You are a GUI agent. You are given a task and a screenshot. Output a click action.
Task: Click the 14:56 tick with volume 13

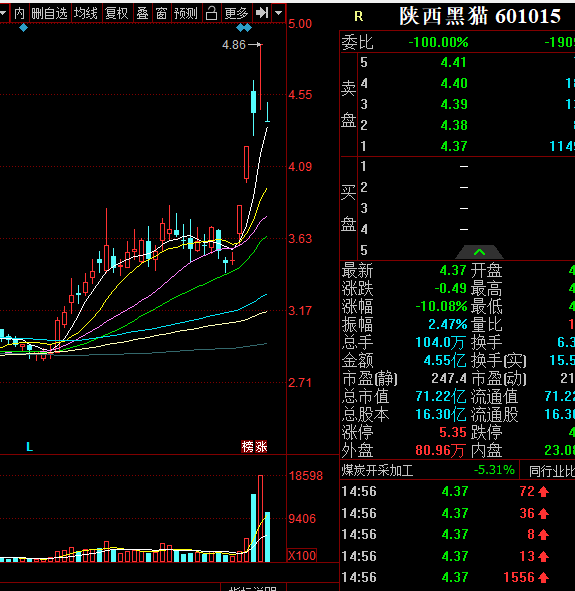[458, 556]
